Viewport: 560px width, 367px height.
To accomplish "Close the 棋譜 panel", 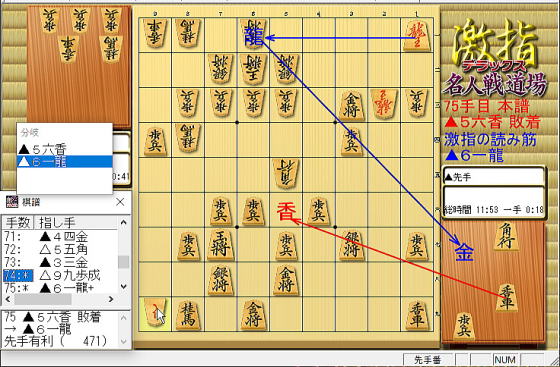I will pos(120,202).
